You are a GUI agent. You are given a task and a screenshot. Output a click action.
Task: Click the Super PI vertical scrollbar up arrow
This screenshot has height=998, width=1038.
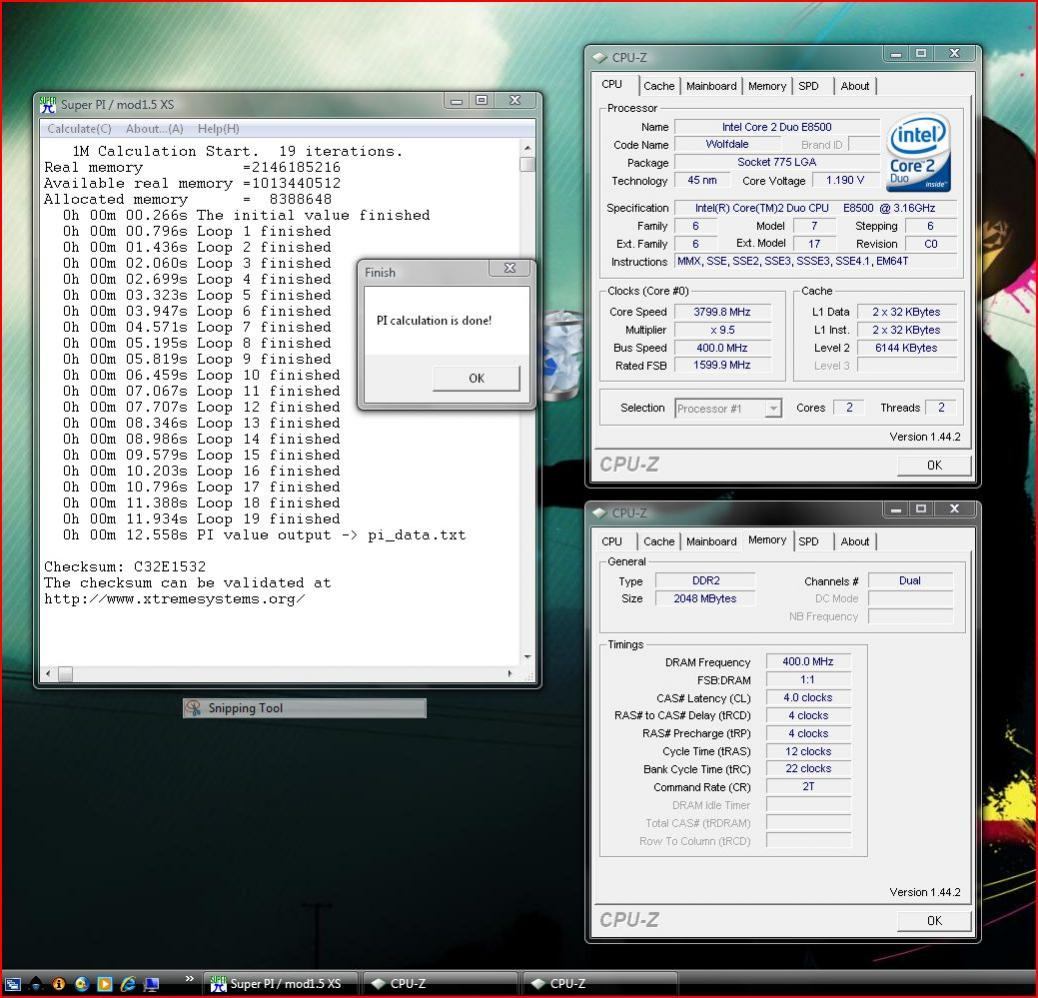[x=527, y=148]
